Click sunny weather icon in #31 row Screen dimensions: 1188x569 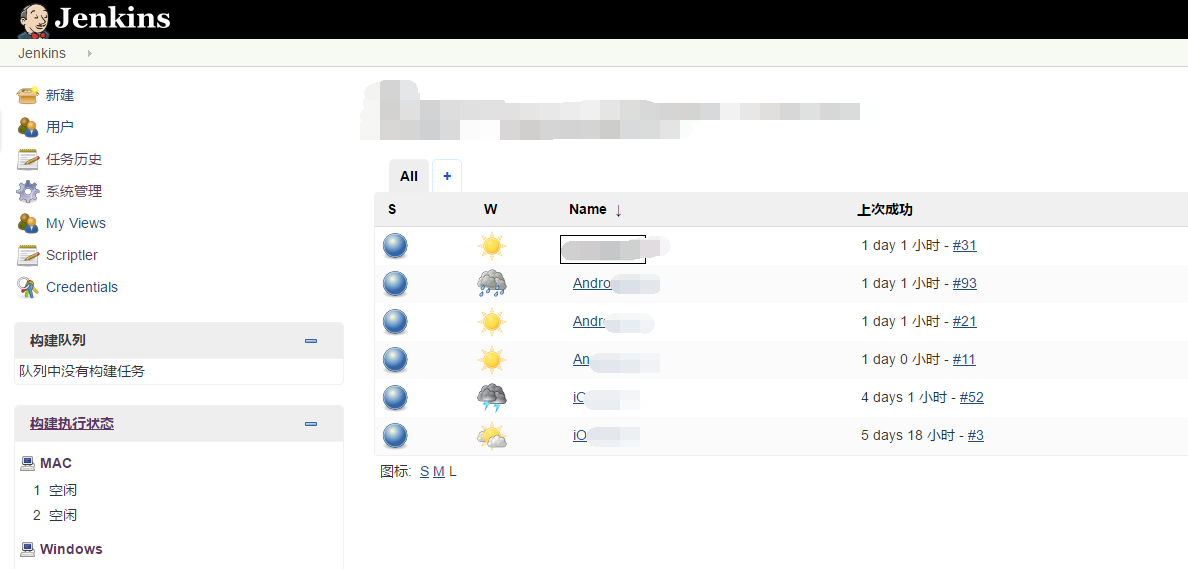coord(492,246)
